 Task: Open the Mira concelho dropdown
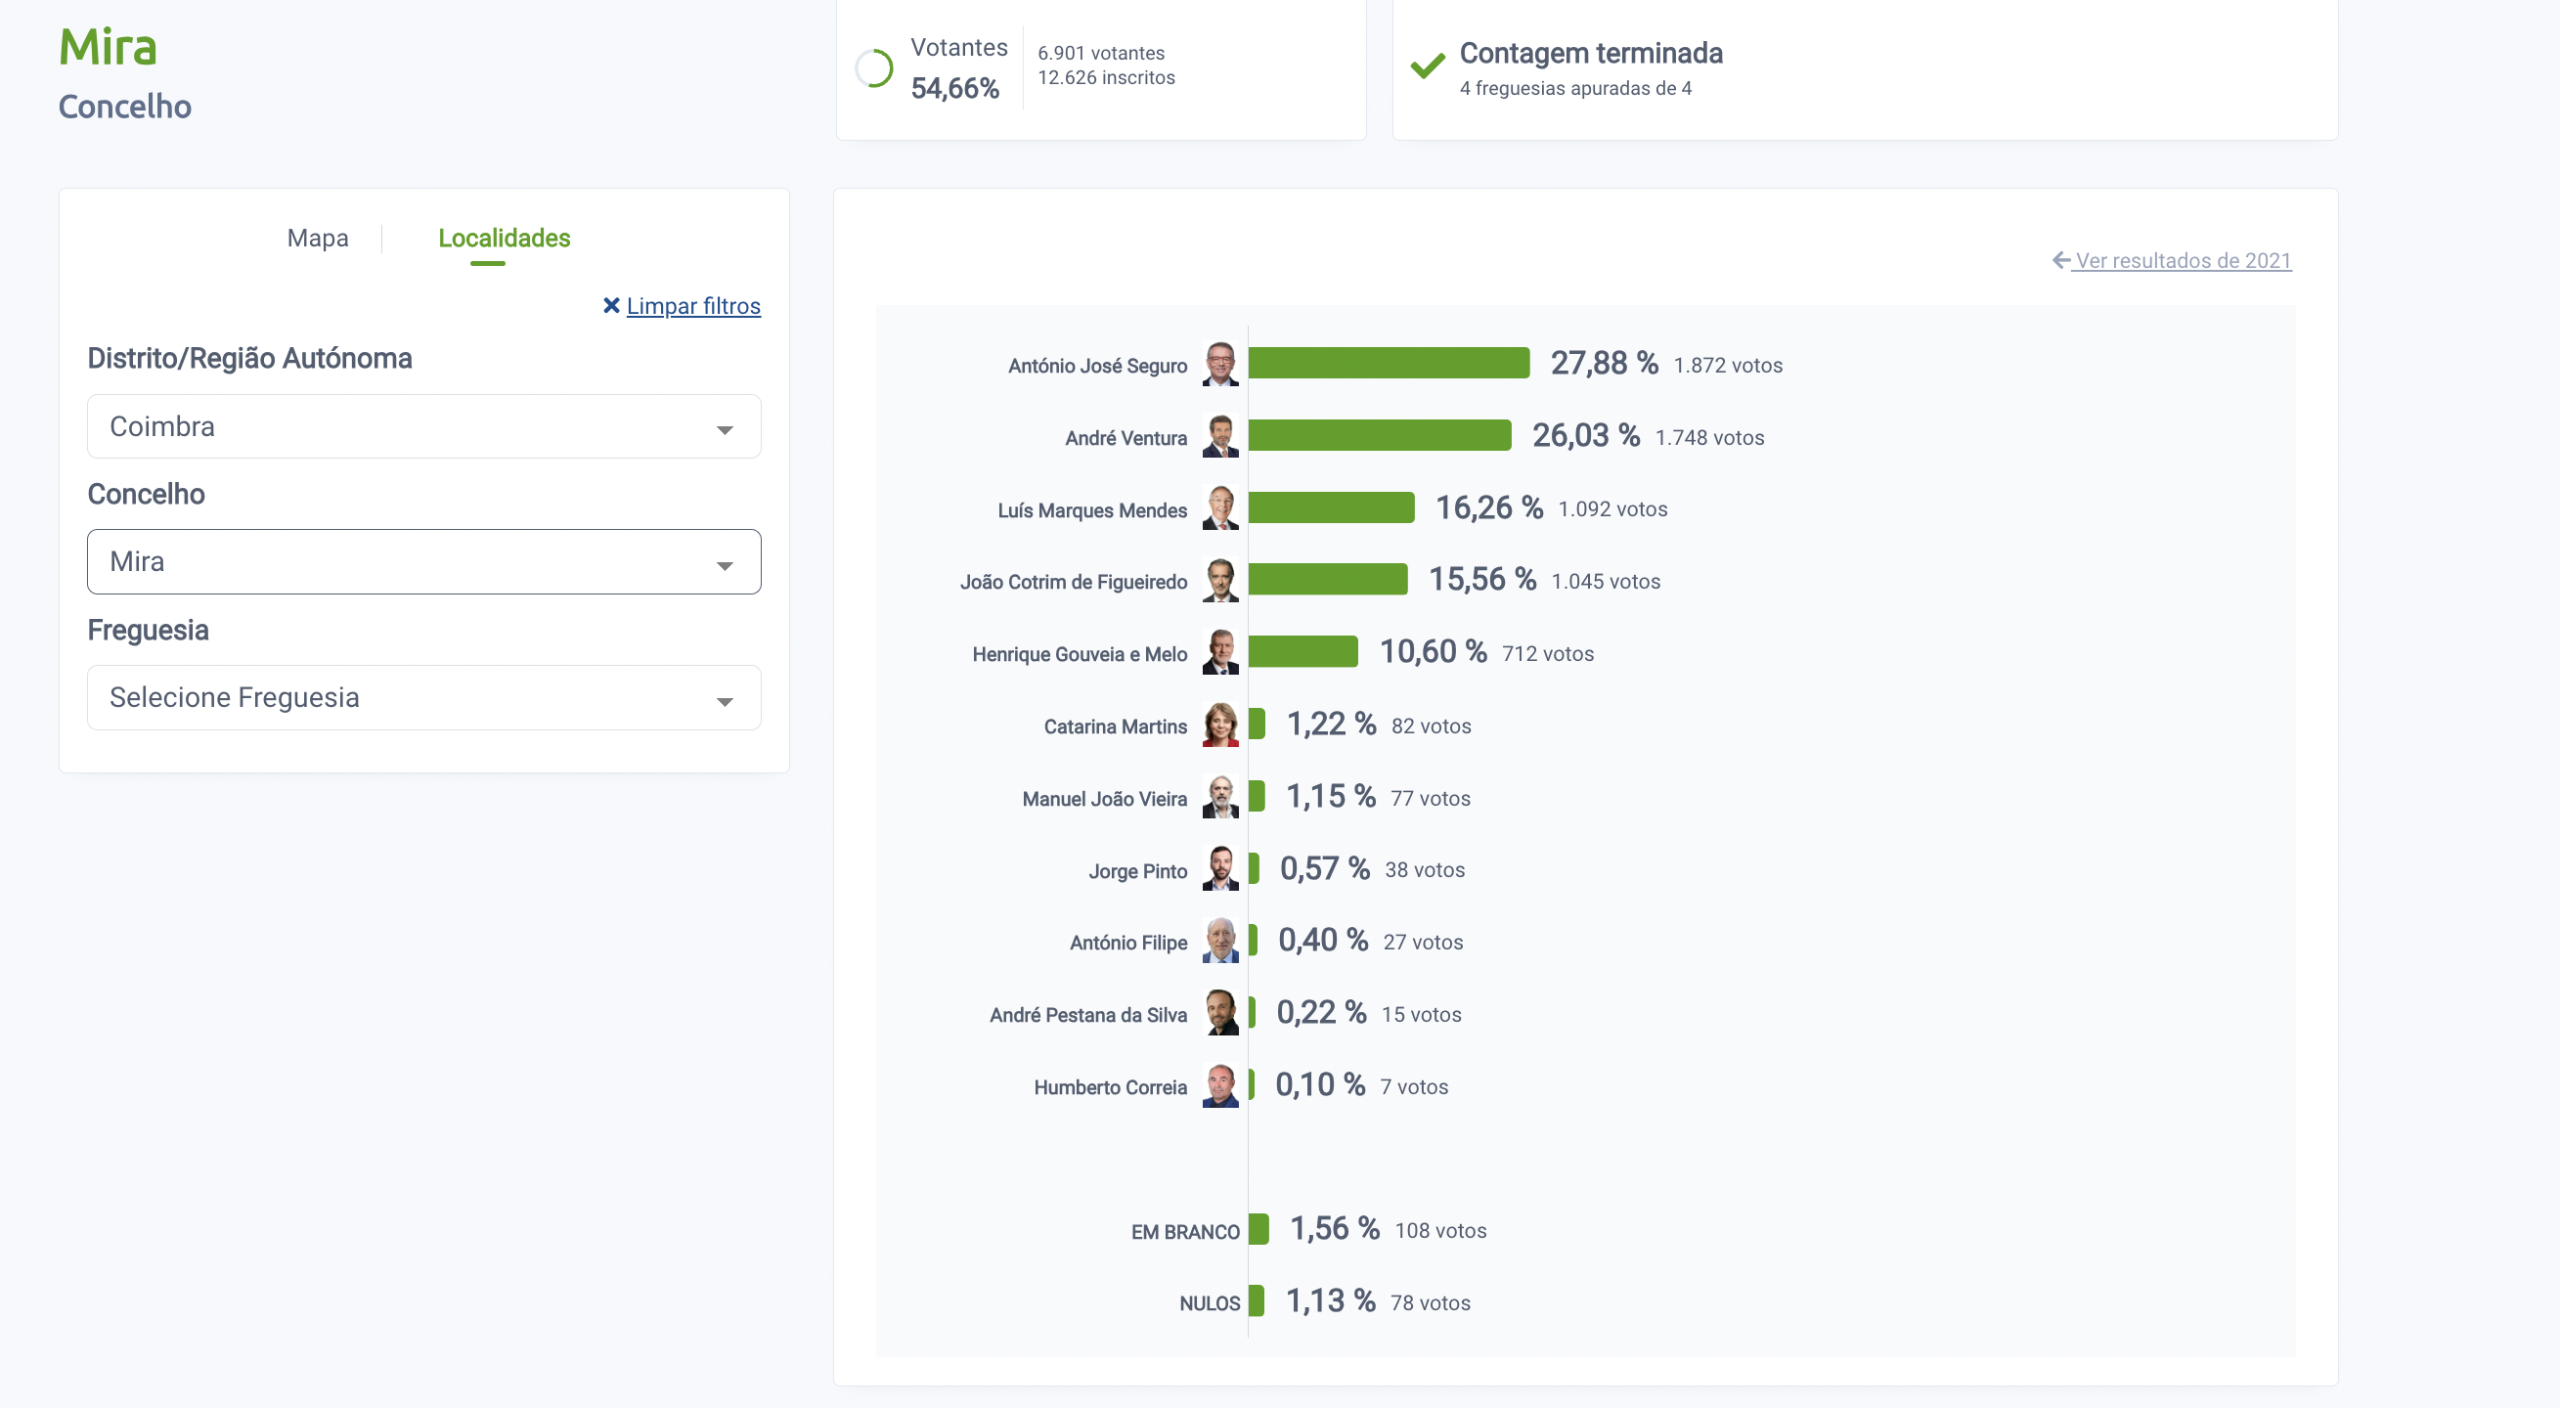[424, 562]
